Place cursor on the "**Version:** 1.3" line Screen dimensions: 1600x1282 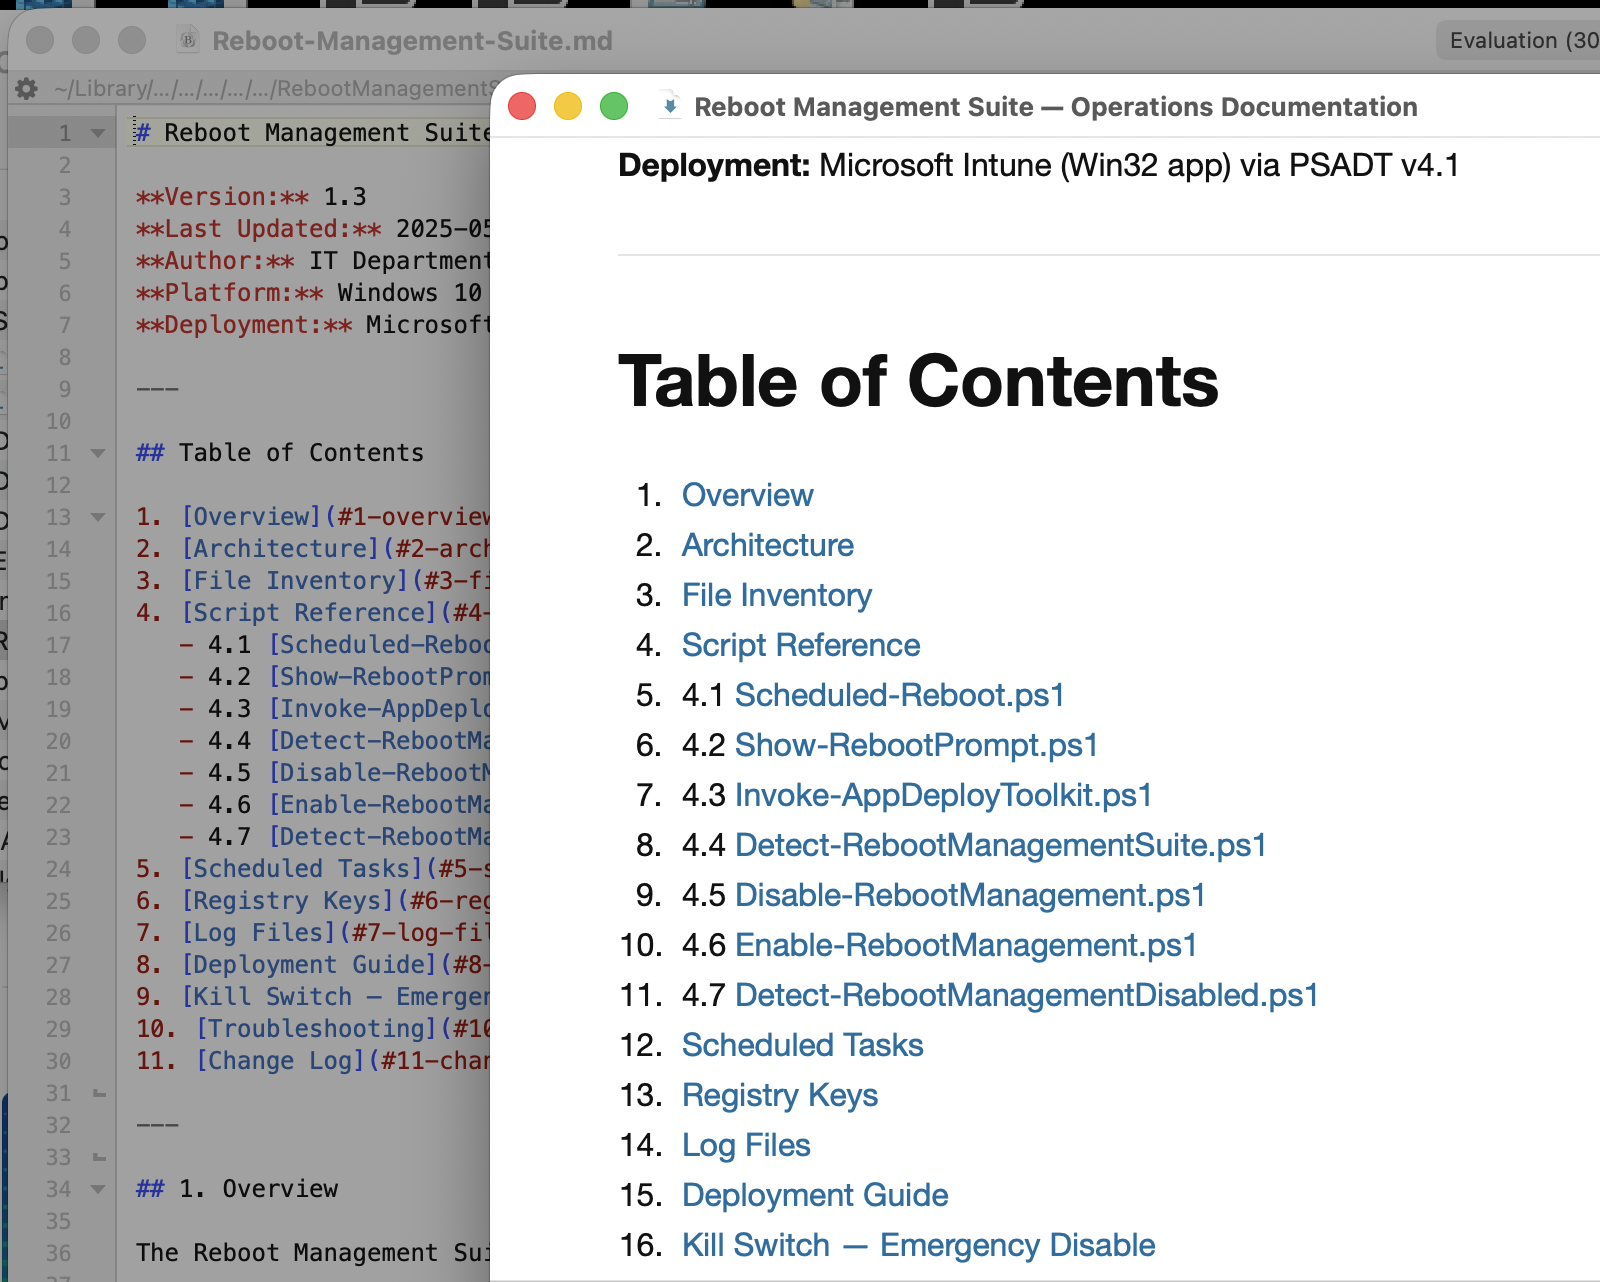coord(251,197)
